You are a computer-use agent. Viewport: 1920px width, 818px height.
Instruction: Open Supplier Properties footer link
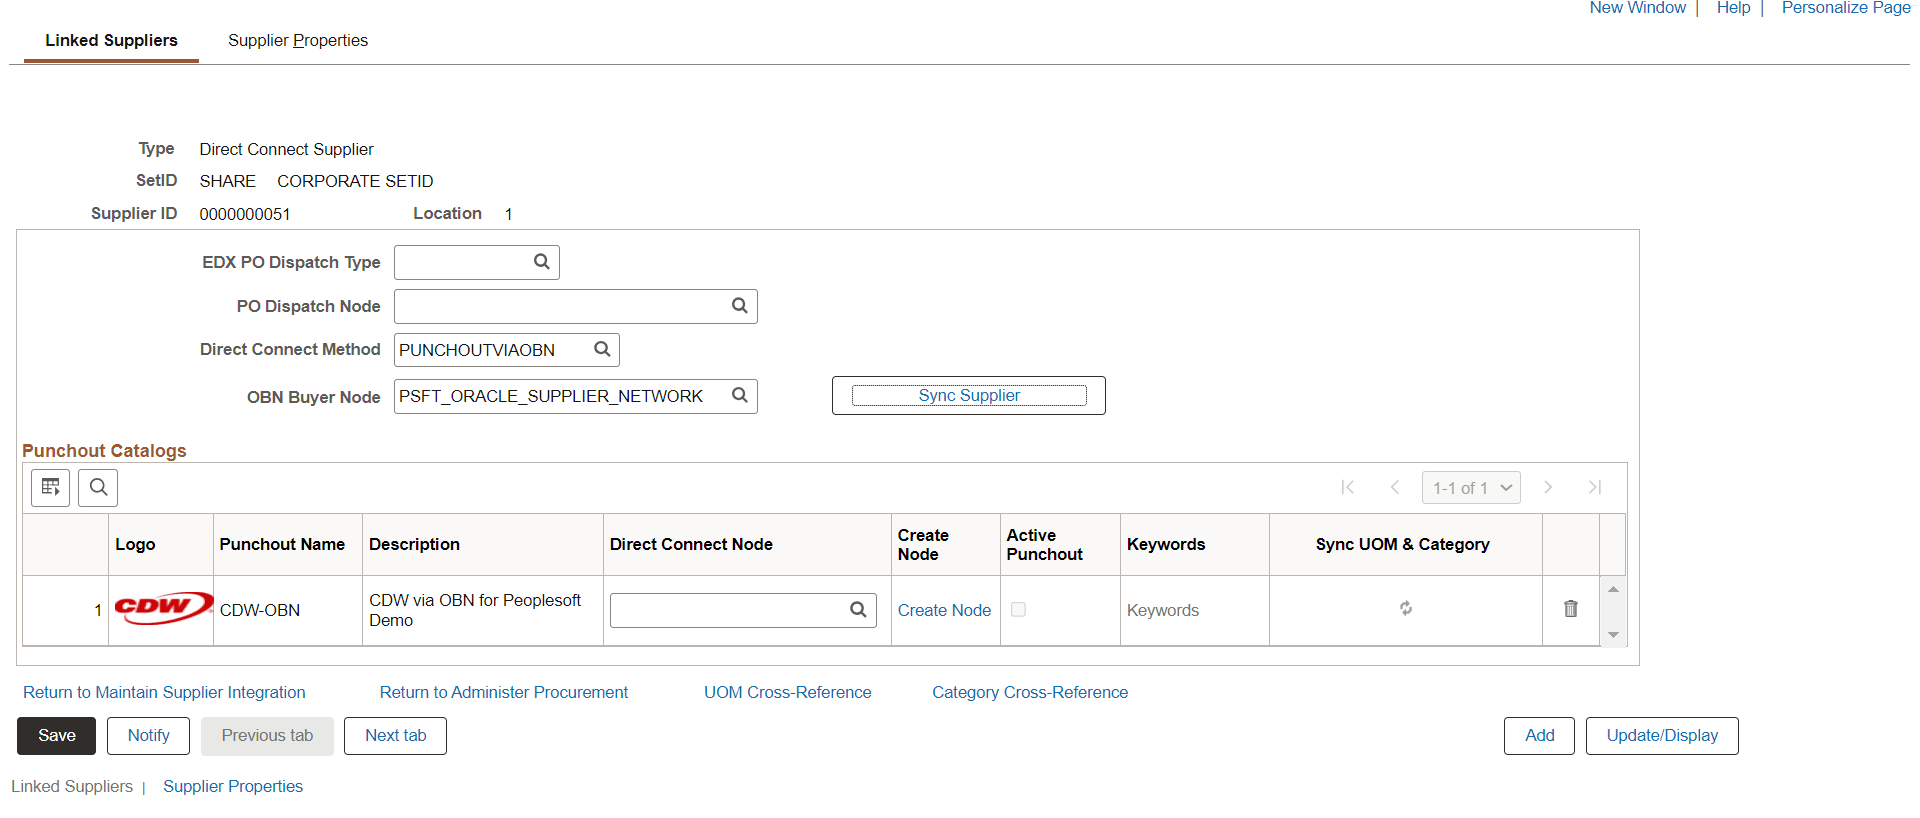[x=233, y=786]
